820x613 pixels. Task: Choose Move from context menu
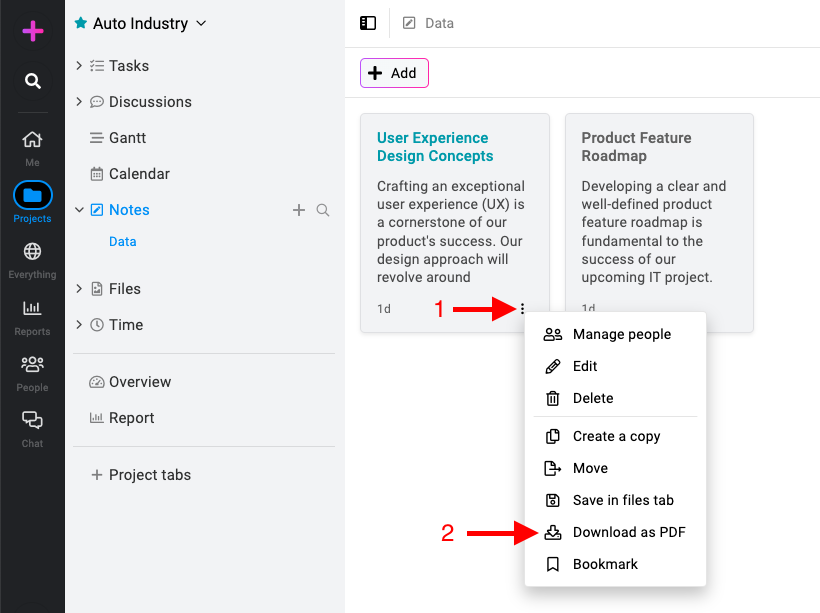[x=616, y=468]
